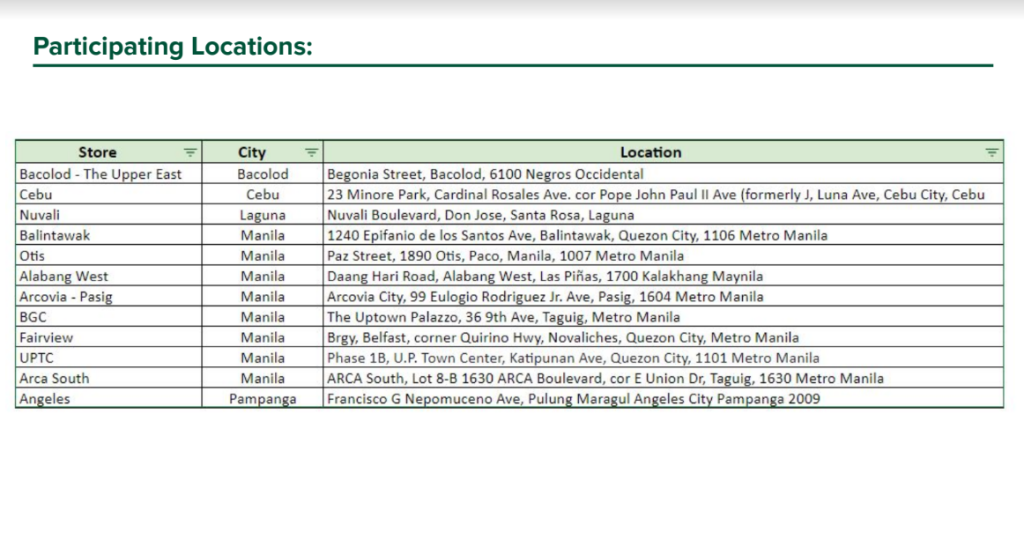Click the Manila city cell in Arca South row
The image size is (1024, 539).
[x=263, y=378]
